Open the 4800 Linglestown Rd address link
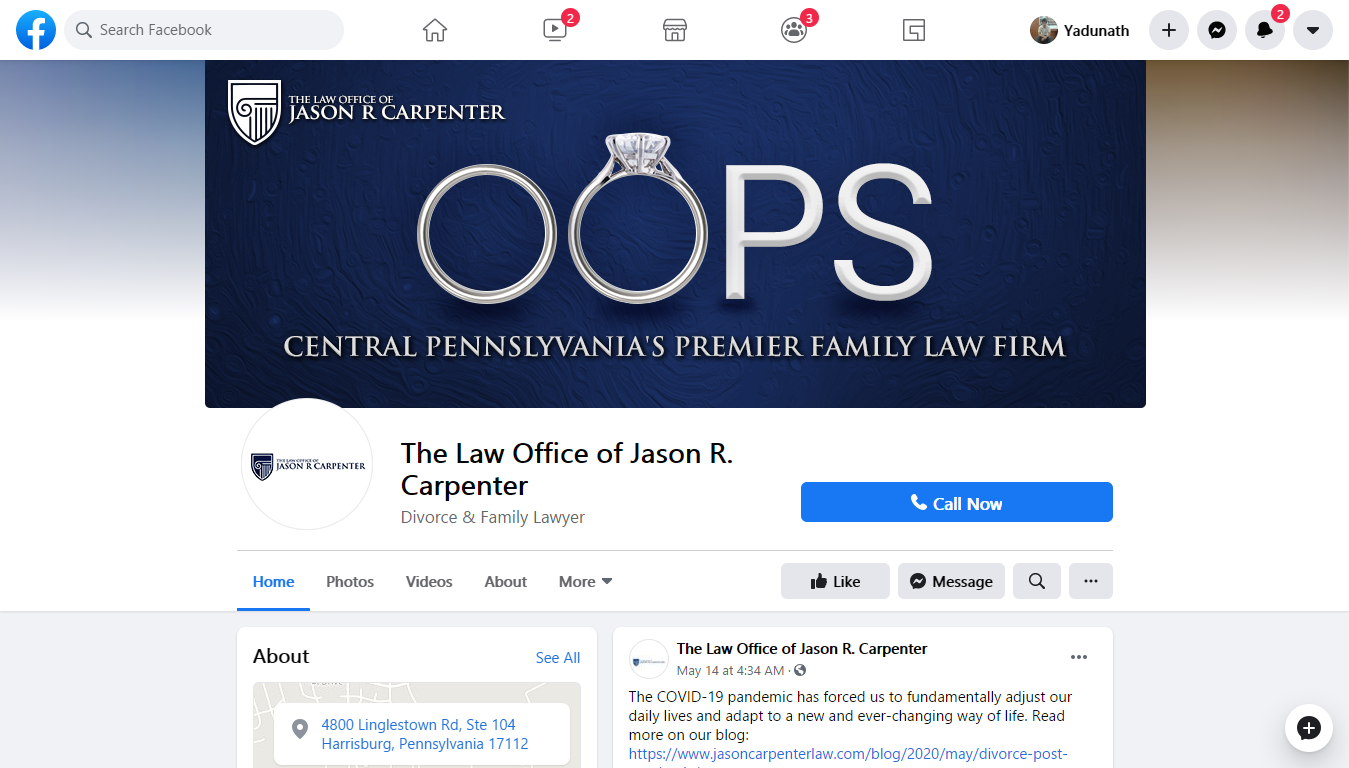The width and height of the screenshot is (1349, 768). click(424, 734)
